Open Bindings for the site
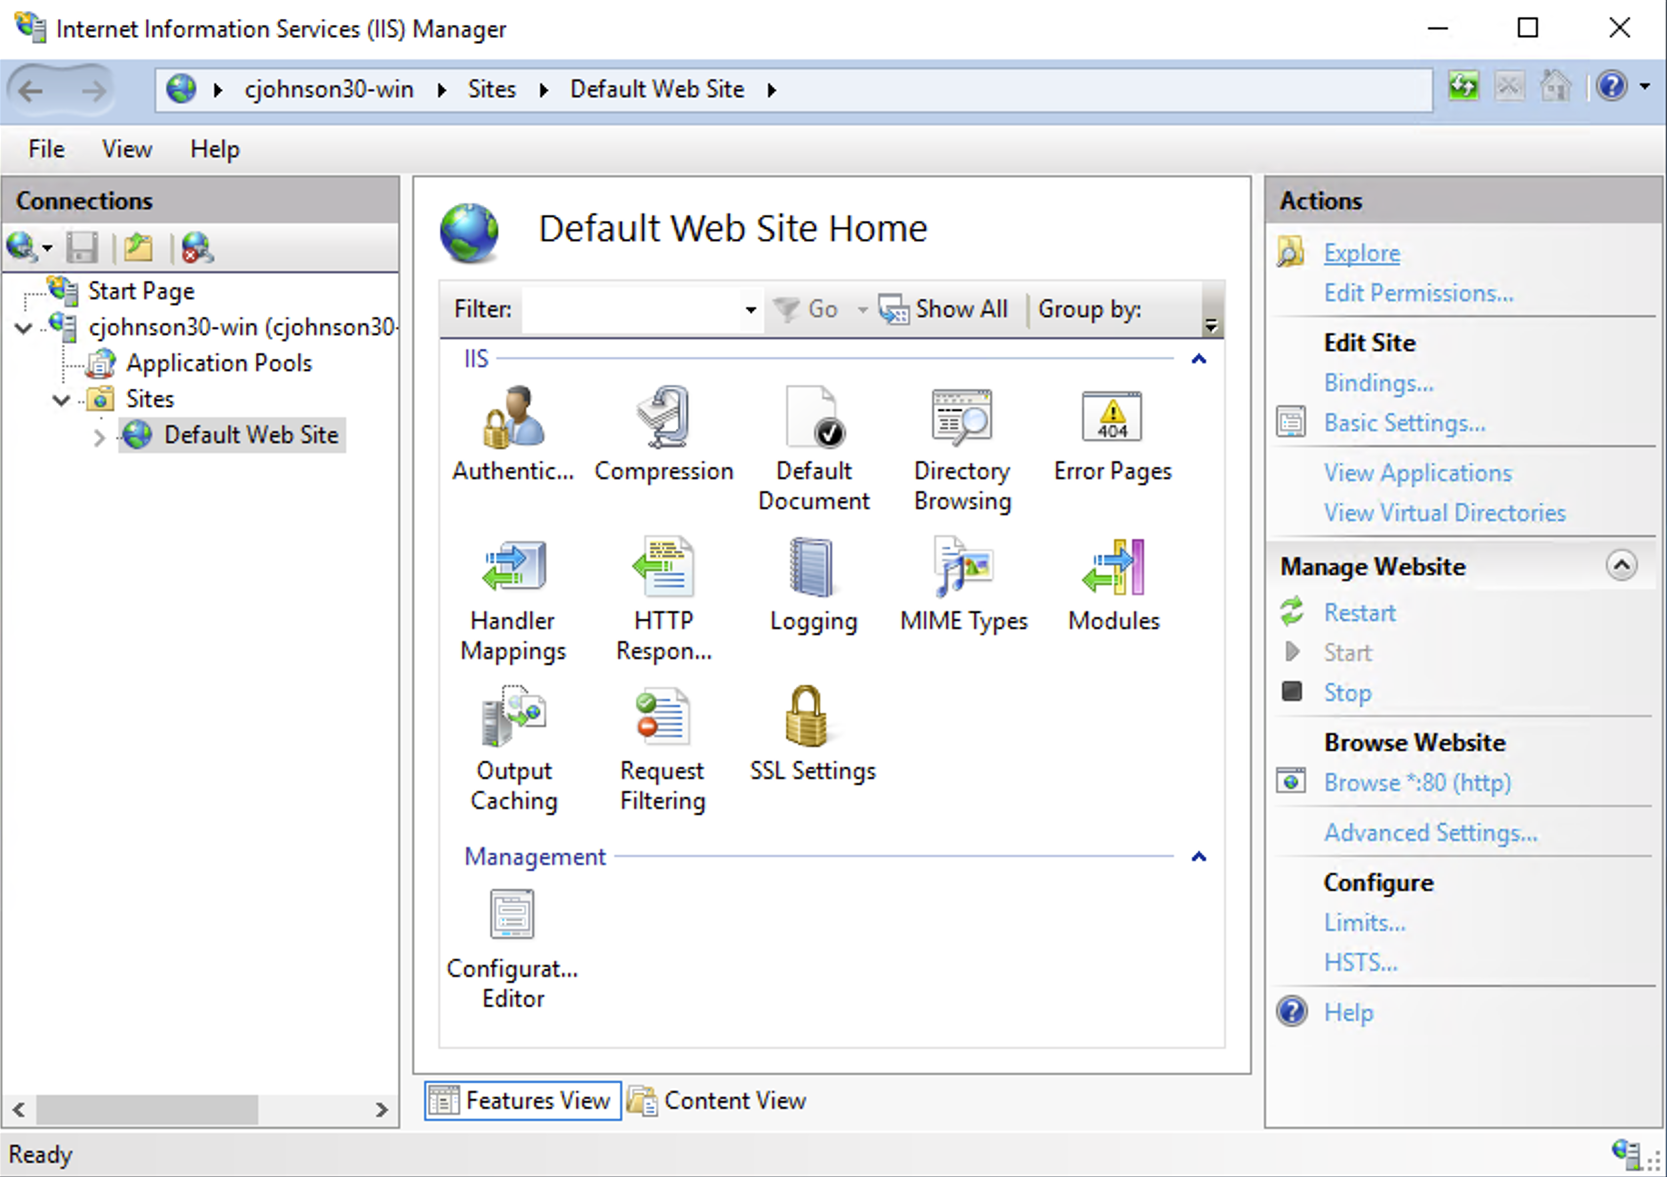1667x1177 pixels. tap(1378, 383)
